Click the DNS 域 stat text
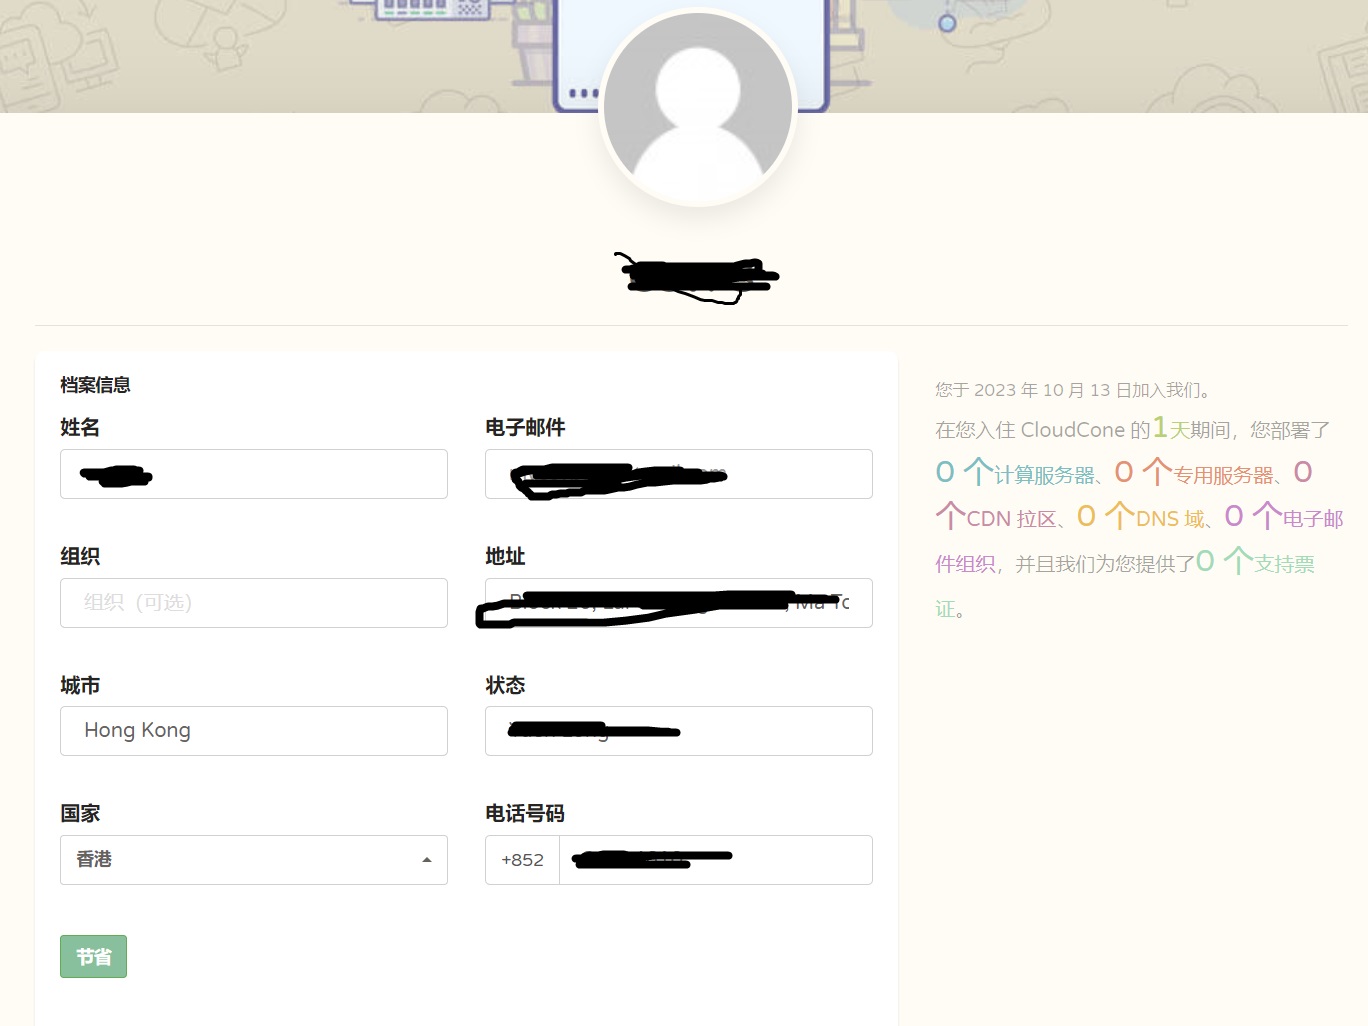 pos(1169,519)
